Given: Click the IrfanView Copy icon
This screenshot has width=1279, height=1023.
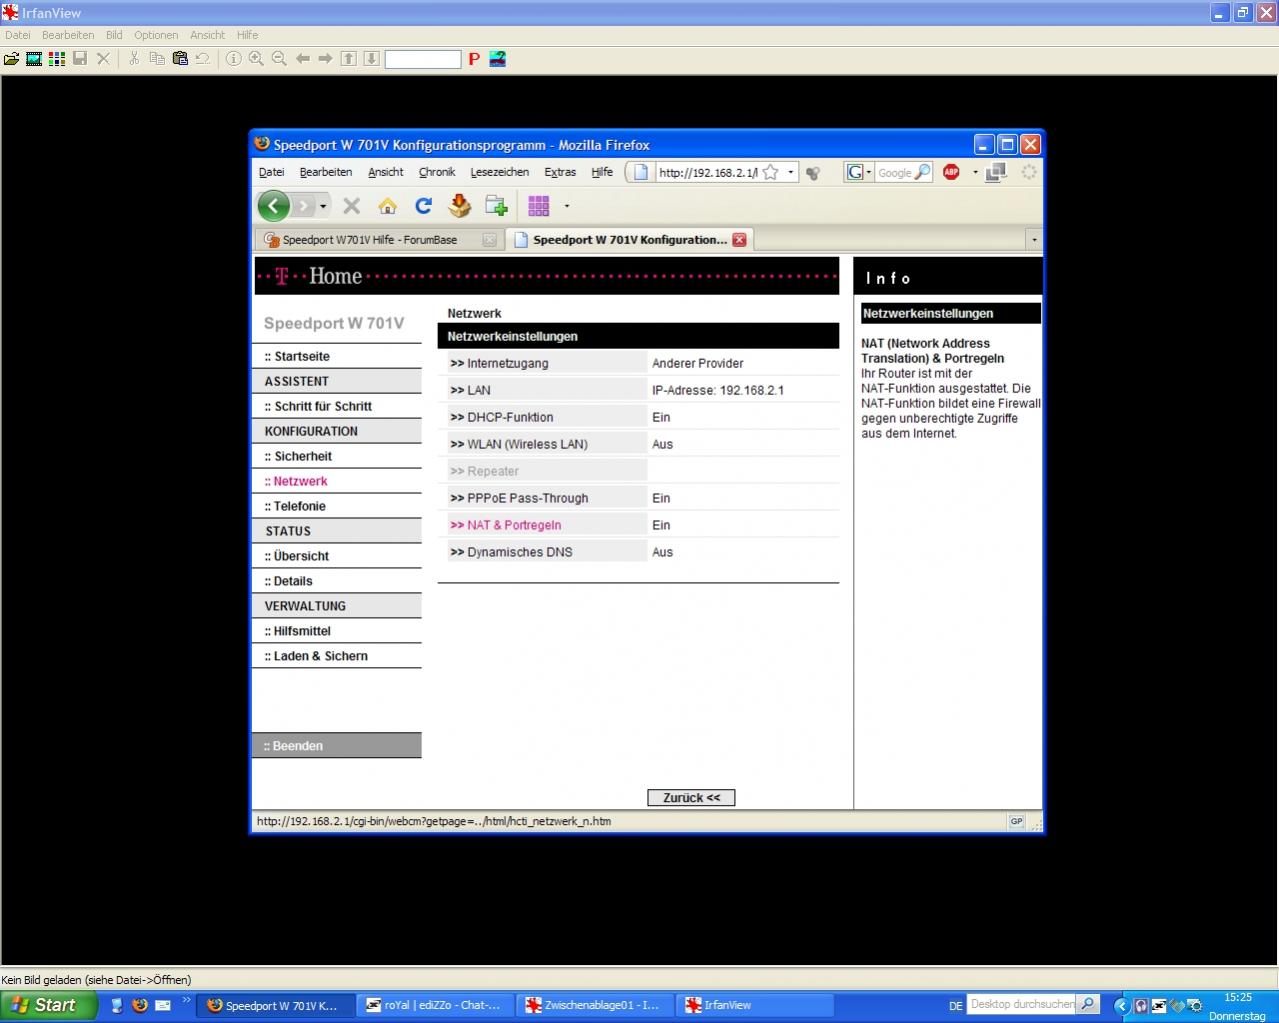Looking at the screenshot, I should click(157, 59).
